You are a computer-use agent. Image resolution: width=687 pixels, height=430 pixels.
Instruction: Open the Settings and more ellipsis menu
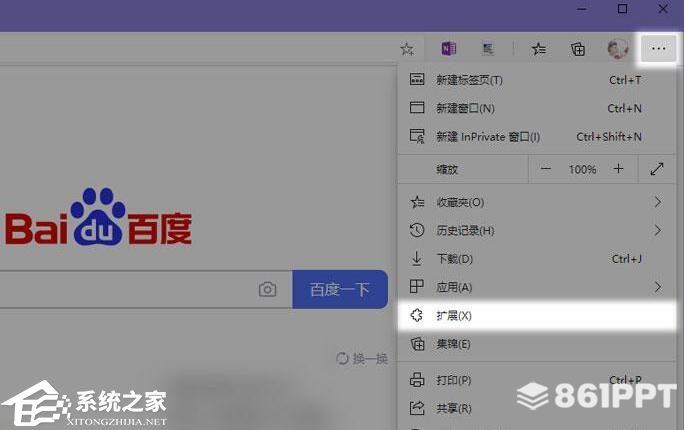658,49
